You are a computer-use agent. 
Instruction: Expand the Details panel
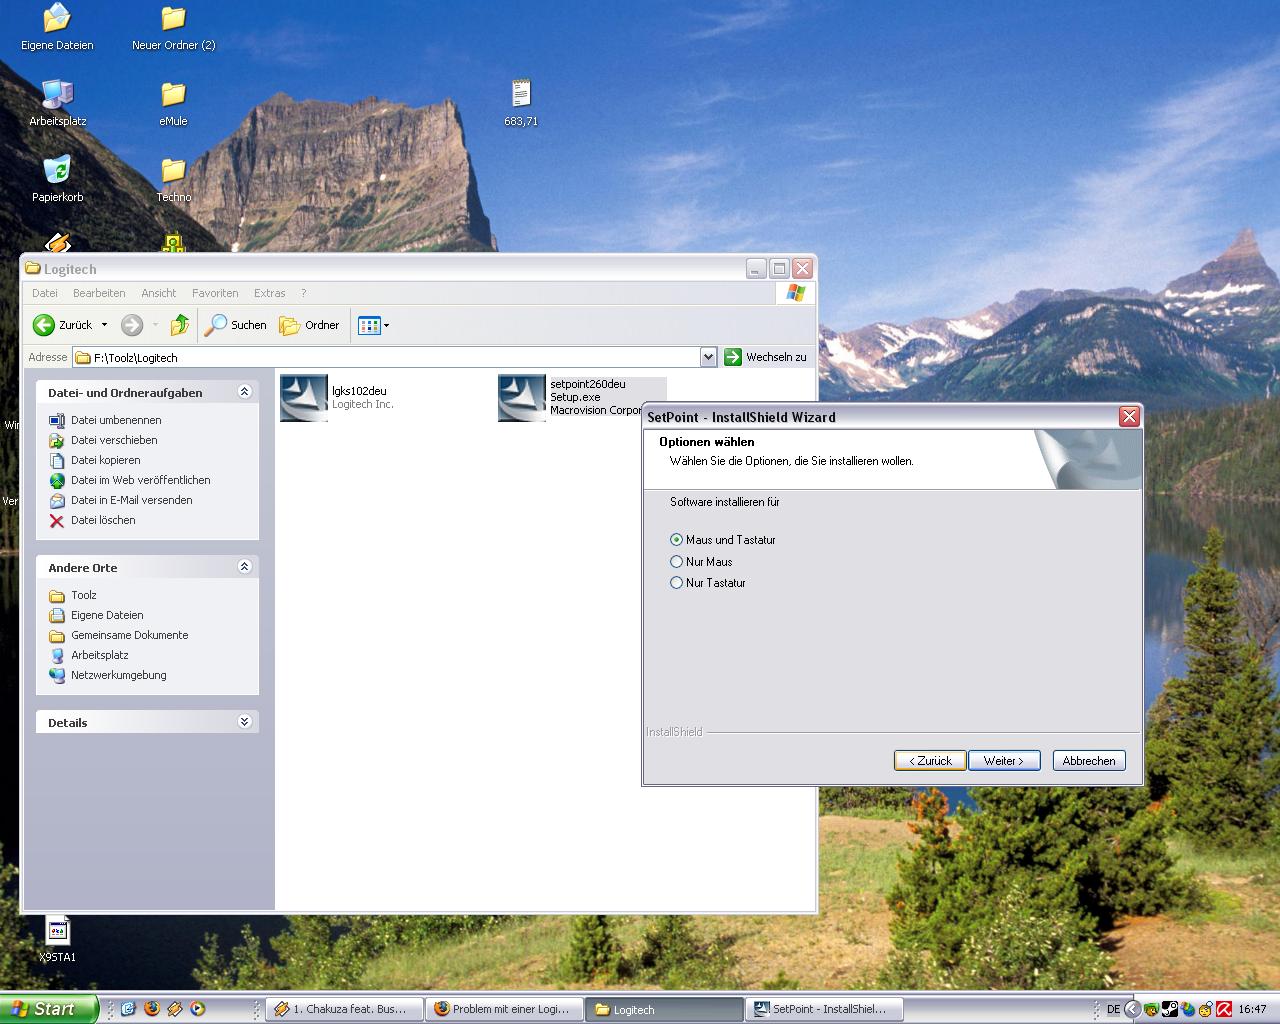244,722
